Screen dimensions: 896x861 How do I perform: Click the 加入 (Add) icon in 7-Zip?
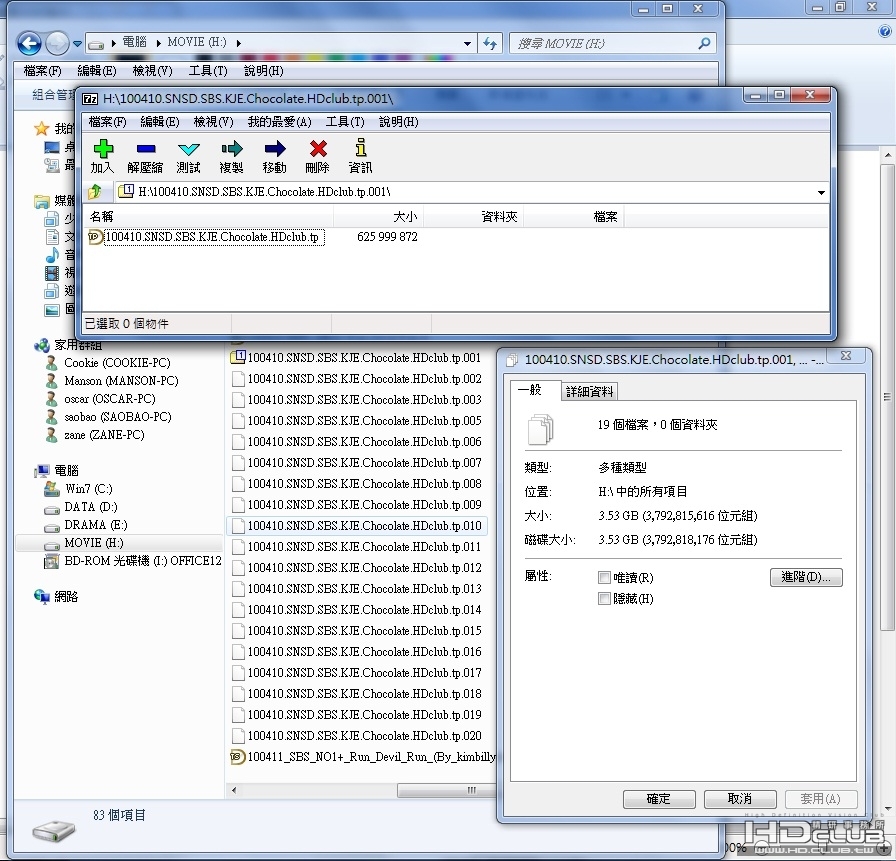tap(103, 149)
